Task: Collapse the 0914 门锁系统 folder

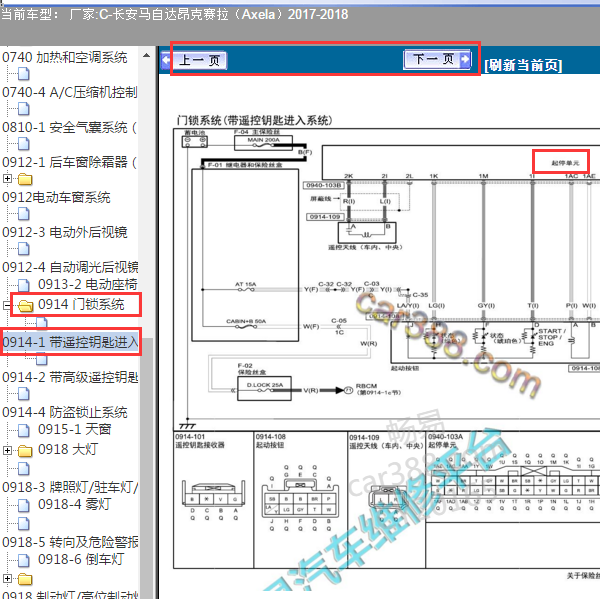Action: point(7,305)
